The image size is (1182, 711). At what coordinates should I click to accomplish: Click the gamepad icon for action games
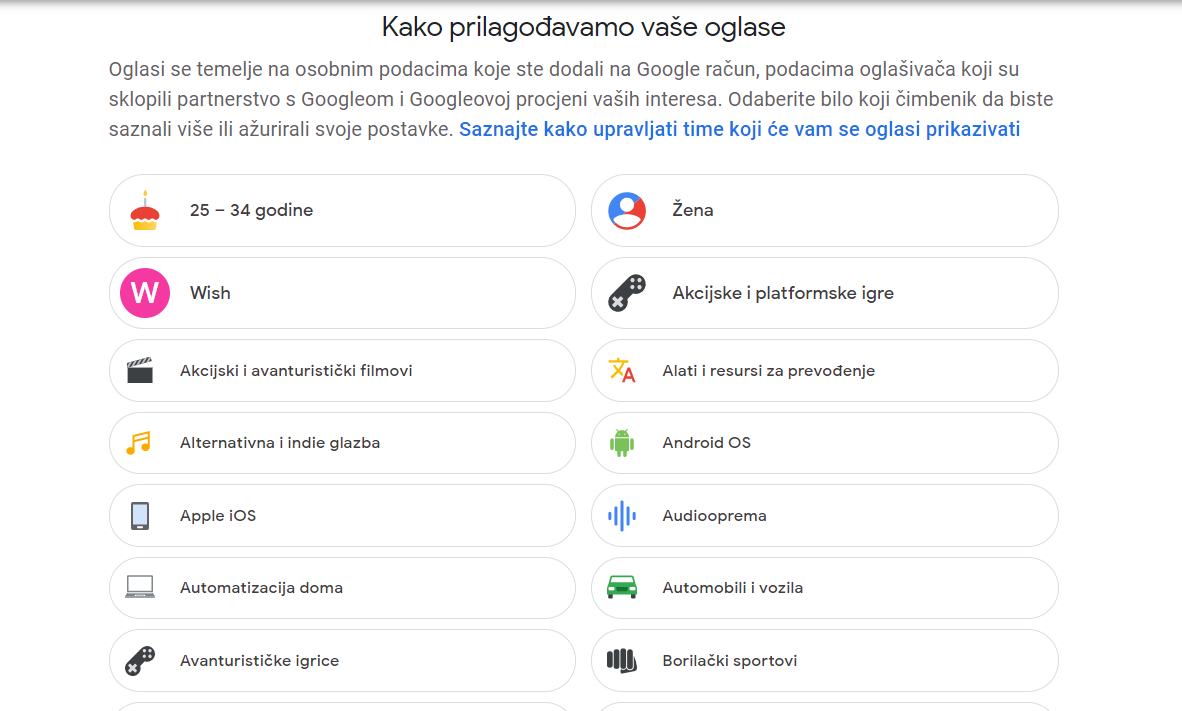627,293
